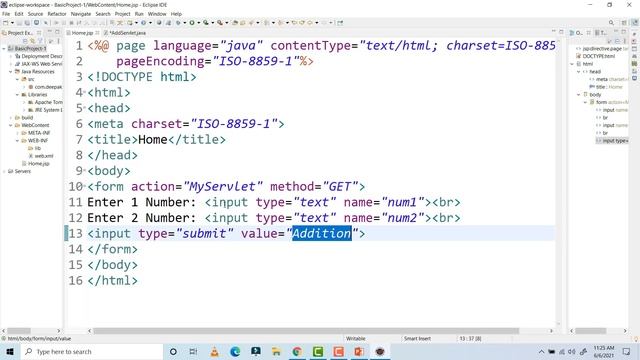Open Microsoft Edge from taskbar

[x=235, y=351]
